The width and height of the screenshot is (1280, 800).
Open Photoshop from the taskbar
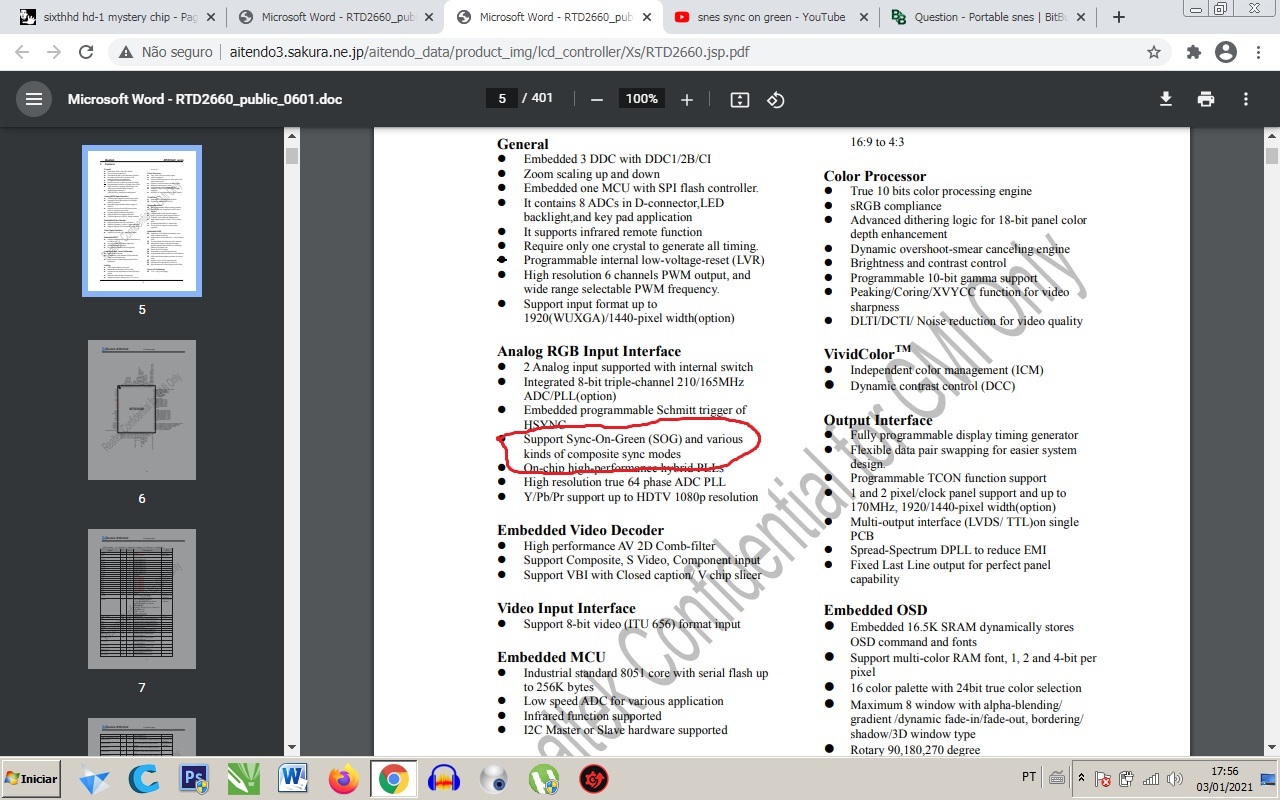coord(194,779)
